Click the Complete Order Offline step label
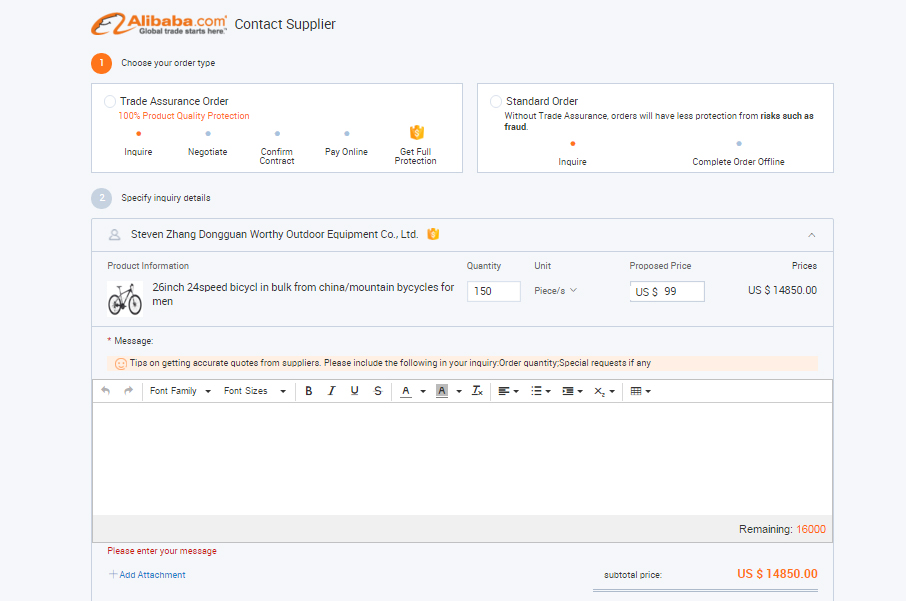This screenshot has width=906, height=601. point(738,162)
